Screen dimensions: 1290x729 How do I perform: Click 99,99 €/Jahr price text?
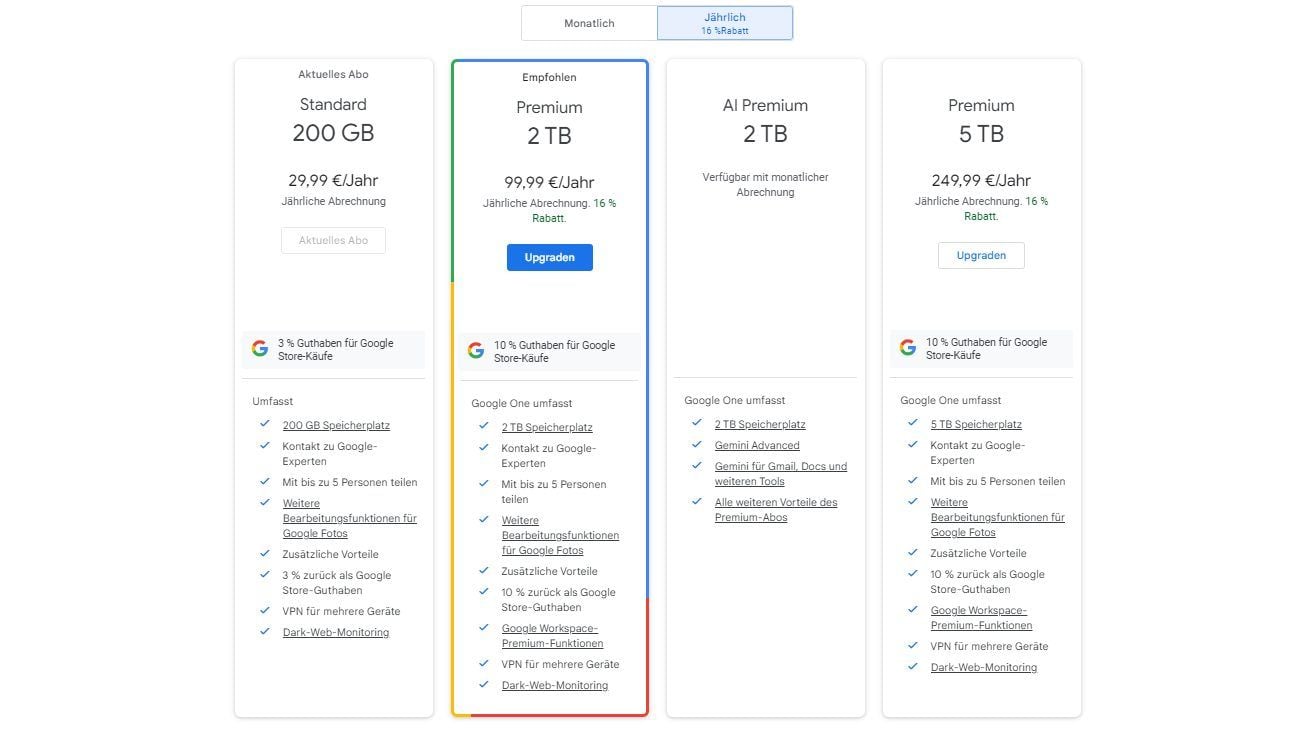point(549,182)
